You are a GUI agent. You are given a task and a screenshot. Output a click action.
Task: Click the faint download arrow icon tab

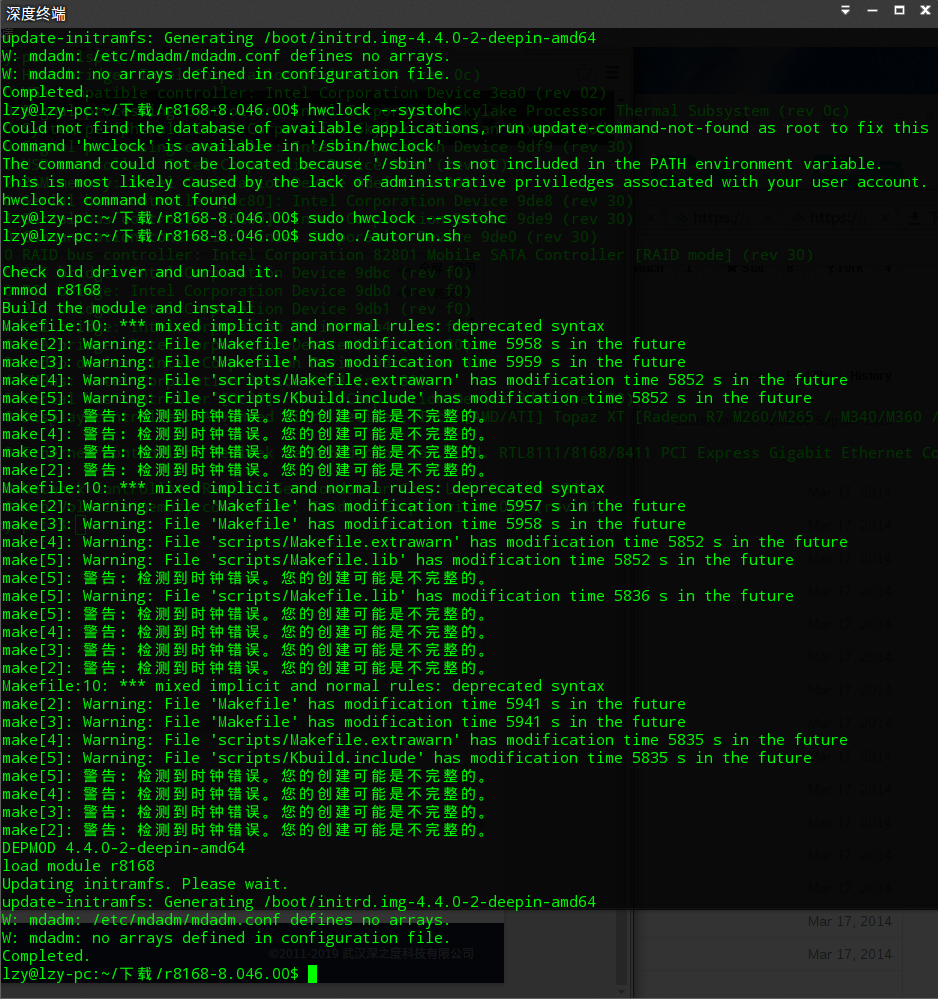click(x=916, y=219)
